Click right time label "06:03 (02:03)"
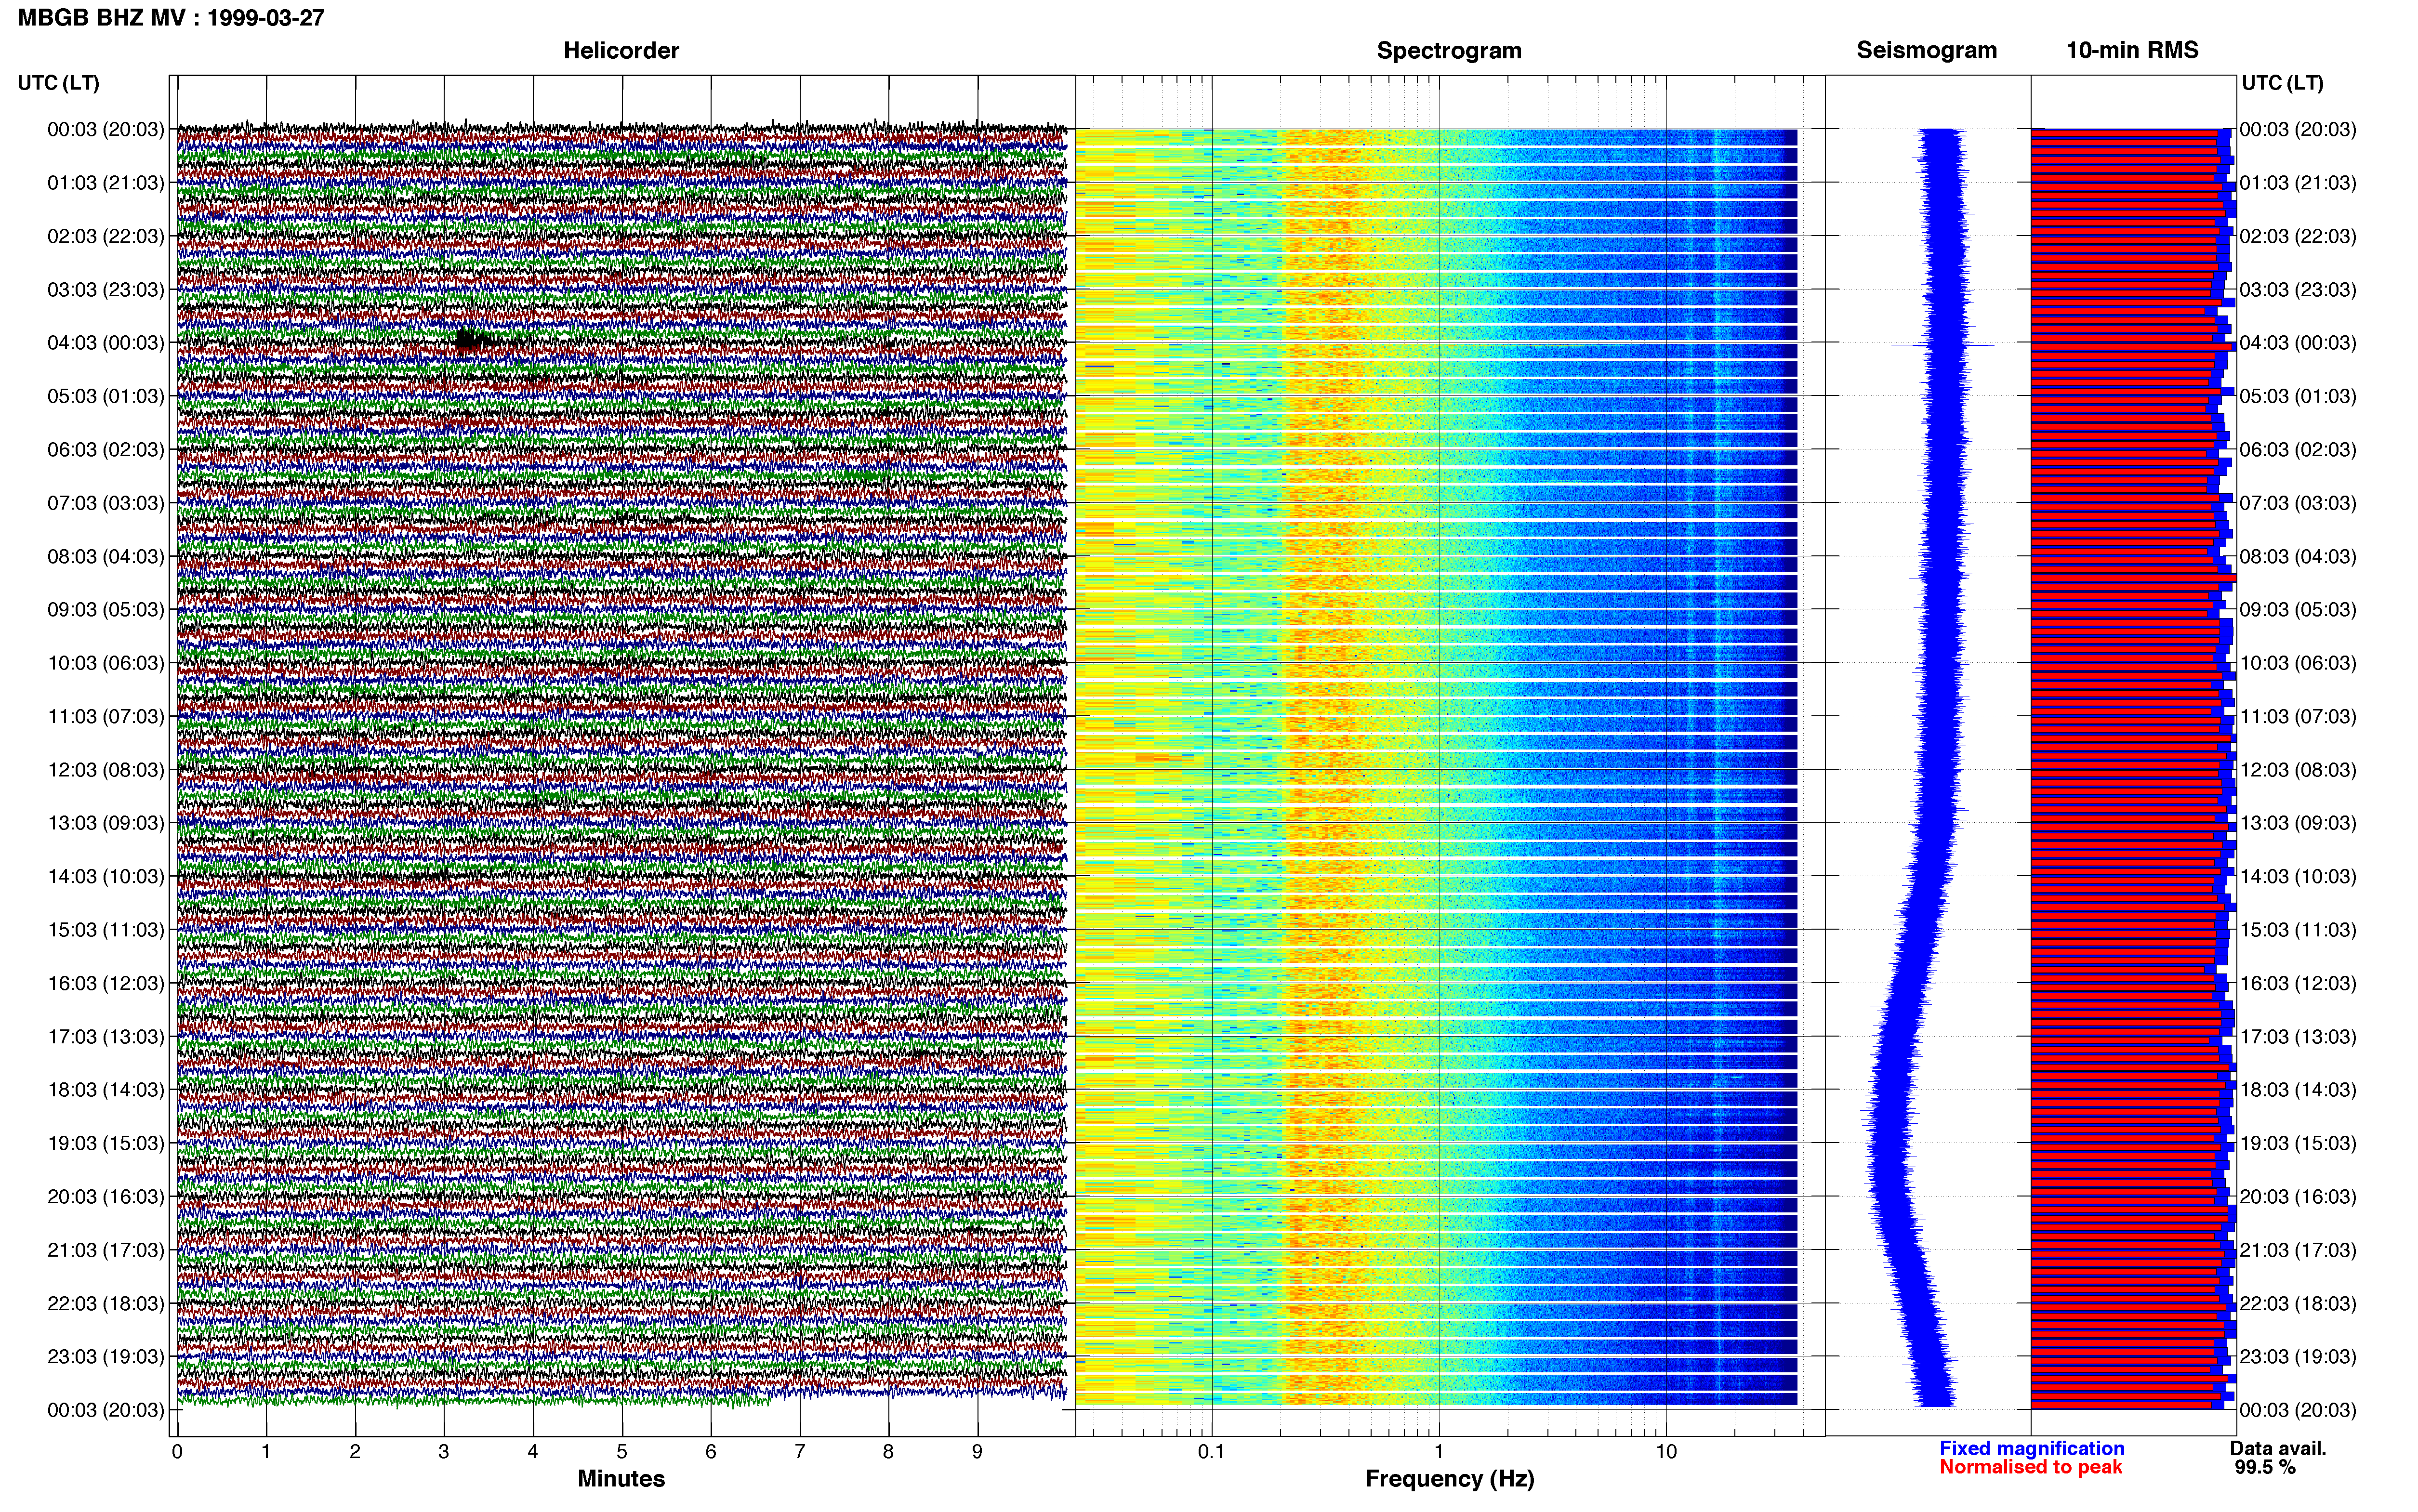The height and width of the screenshot is (1512, 2418). [x=2298, y=450]
